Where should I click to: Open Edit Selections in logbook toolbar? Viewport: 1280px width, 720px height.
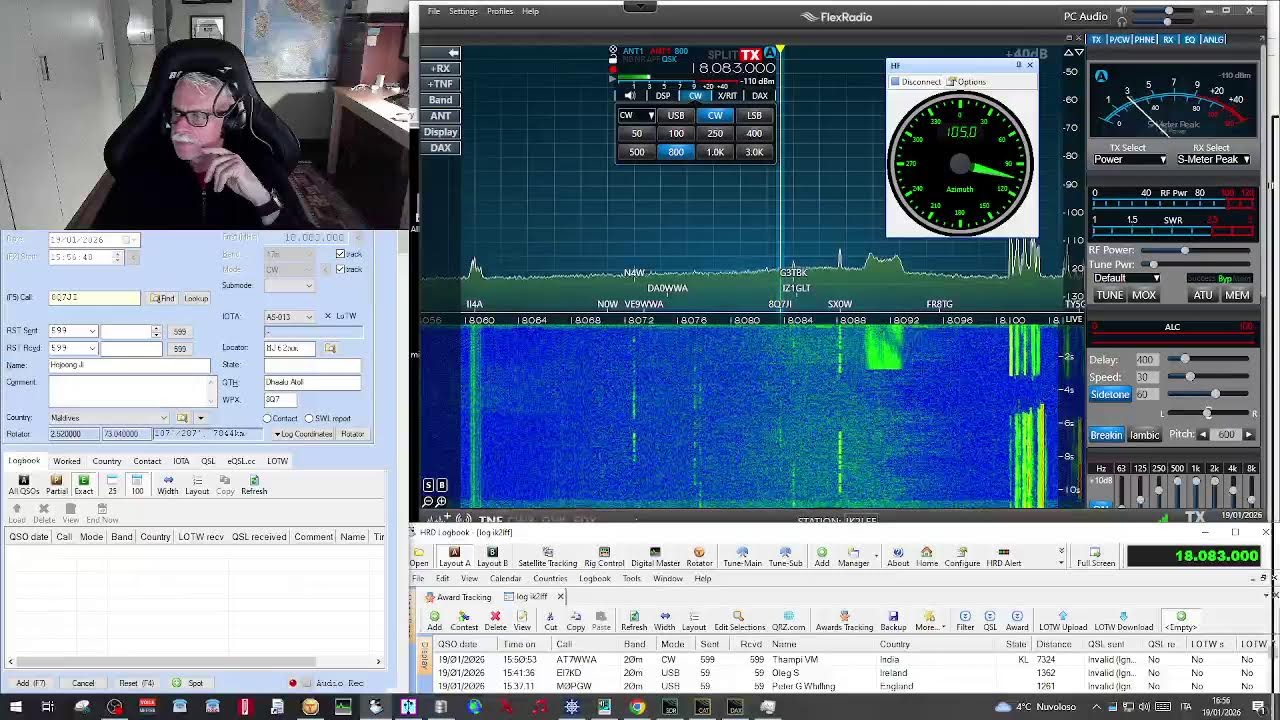[x=739, y=621]
